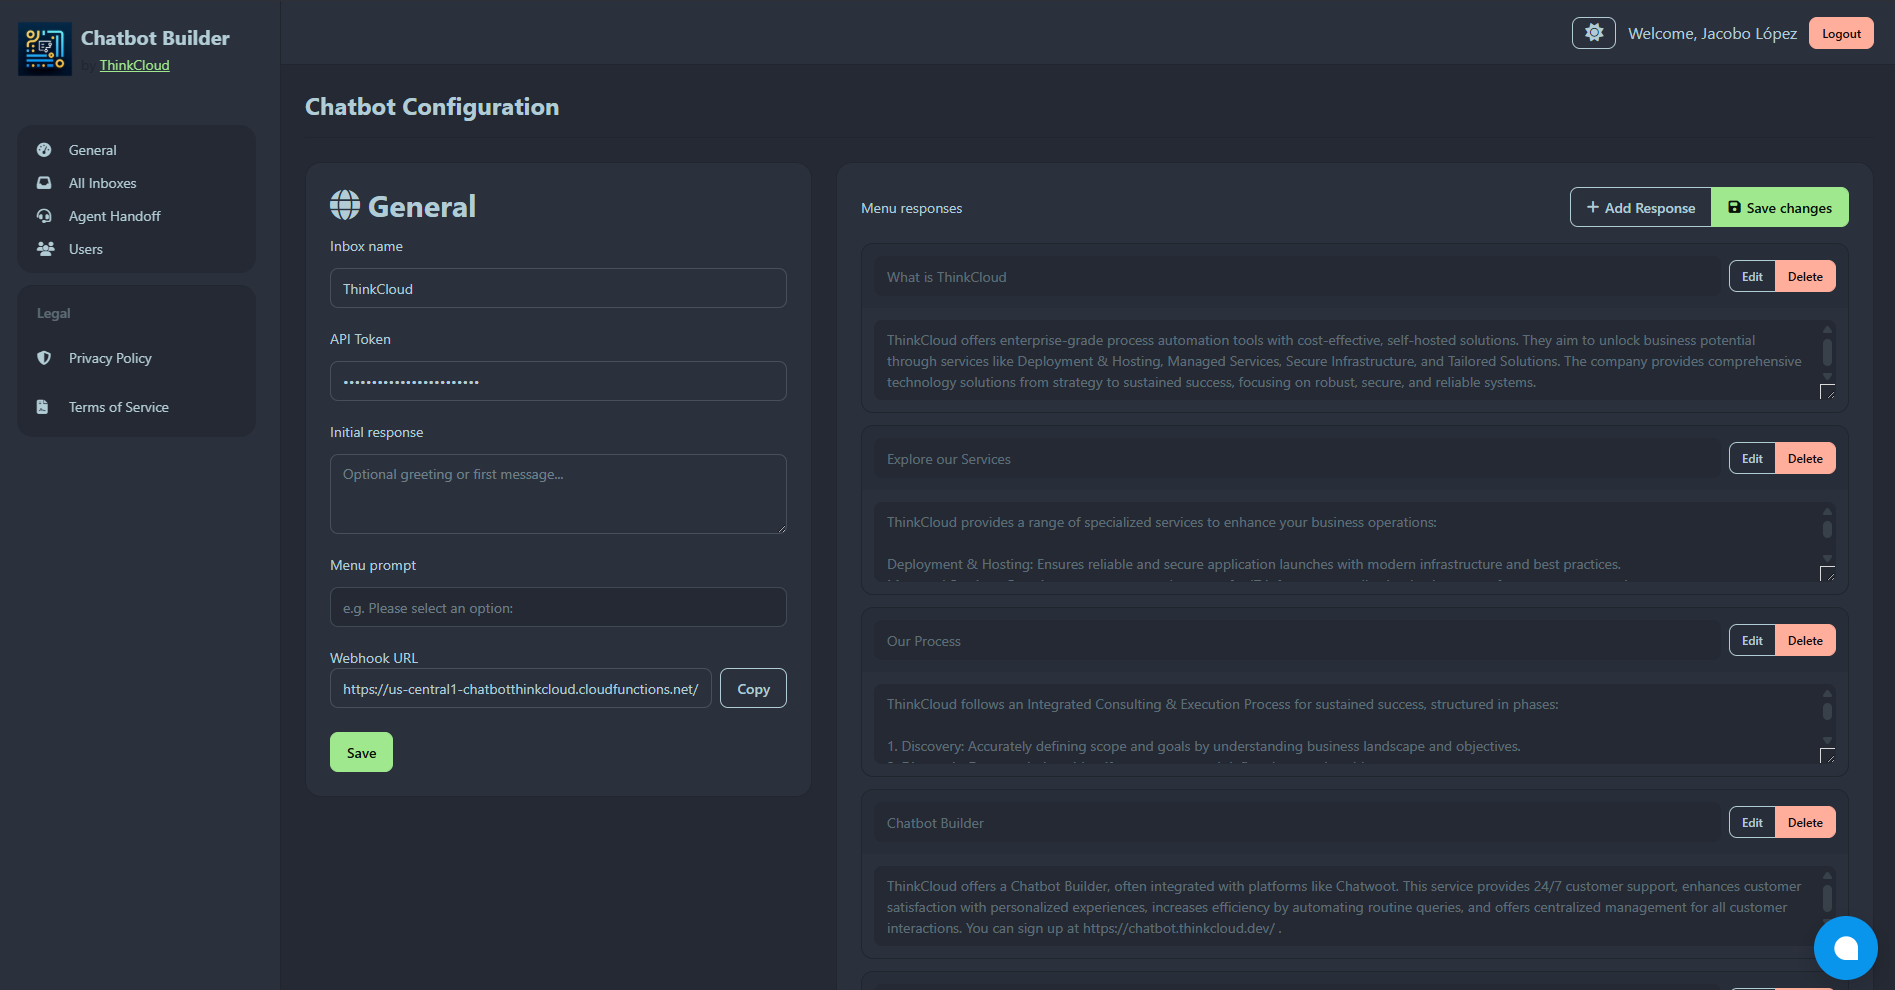The width and height of the screenshot is (1895, 990).
Task: Focus the Inbox name field
Action: pyautogui.click(x=558, y=288)
